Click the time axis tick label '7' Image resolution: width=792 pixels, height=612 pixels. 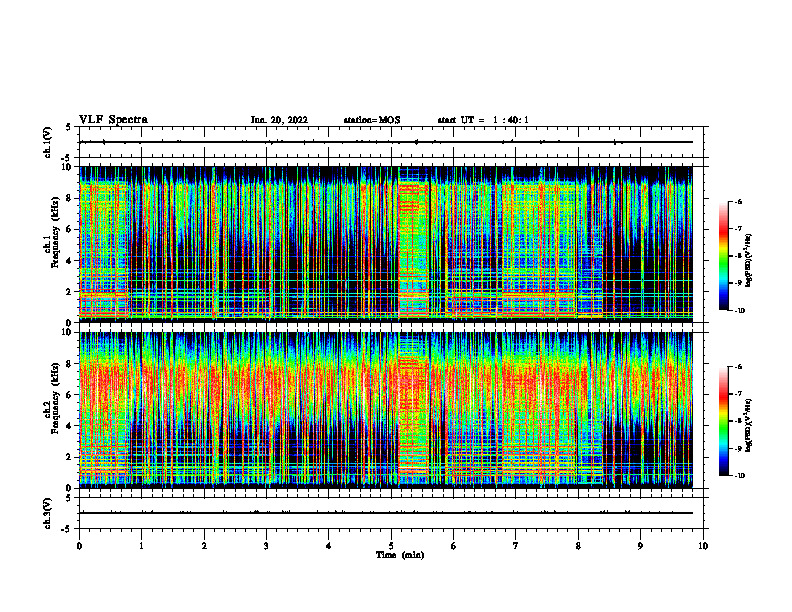pos(516,546)
